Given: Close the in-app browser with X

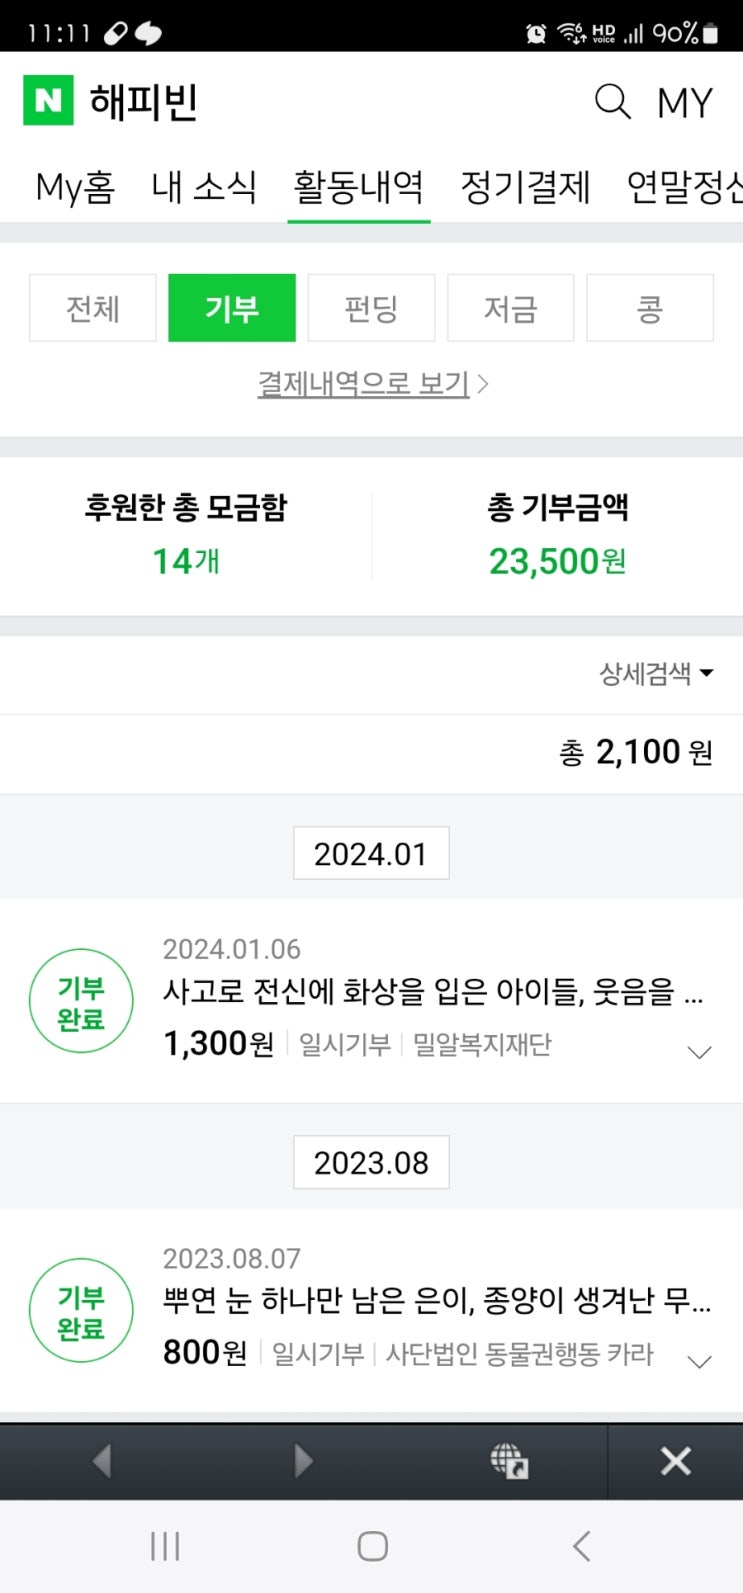Looking at the screenshot, I should [x=676, y=1461].
